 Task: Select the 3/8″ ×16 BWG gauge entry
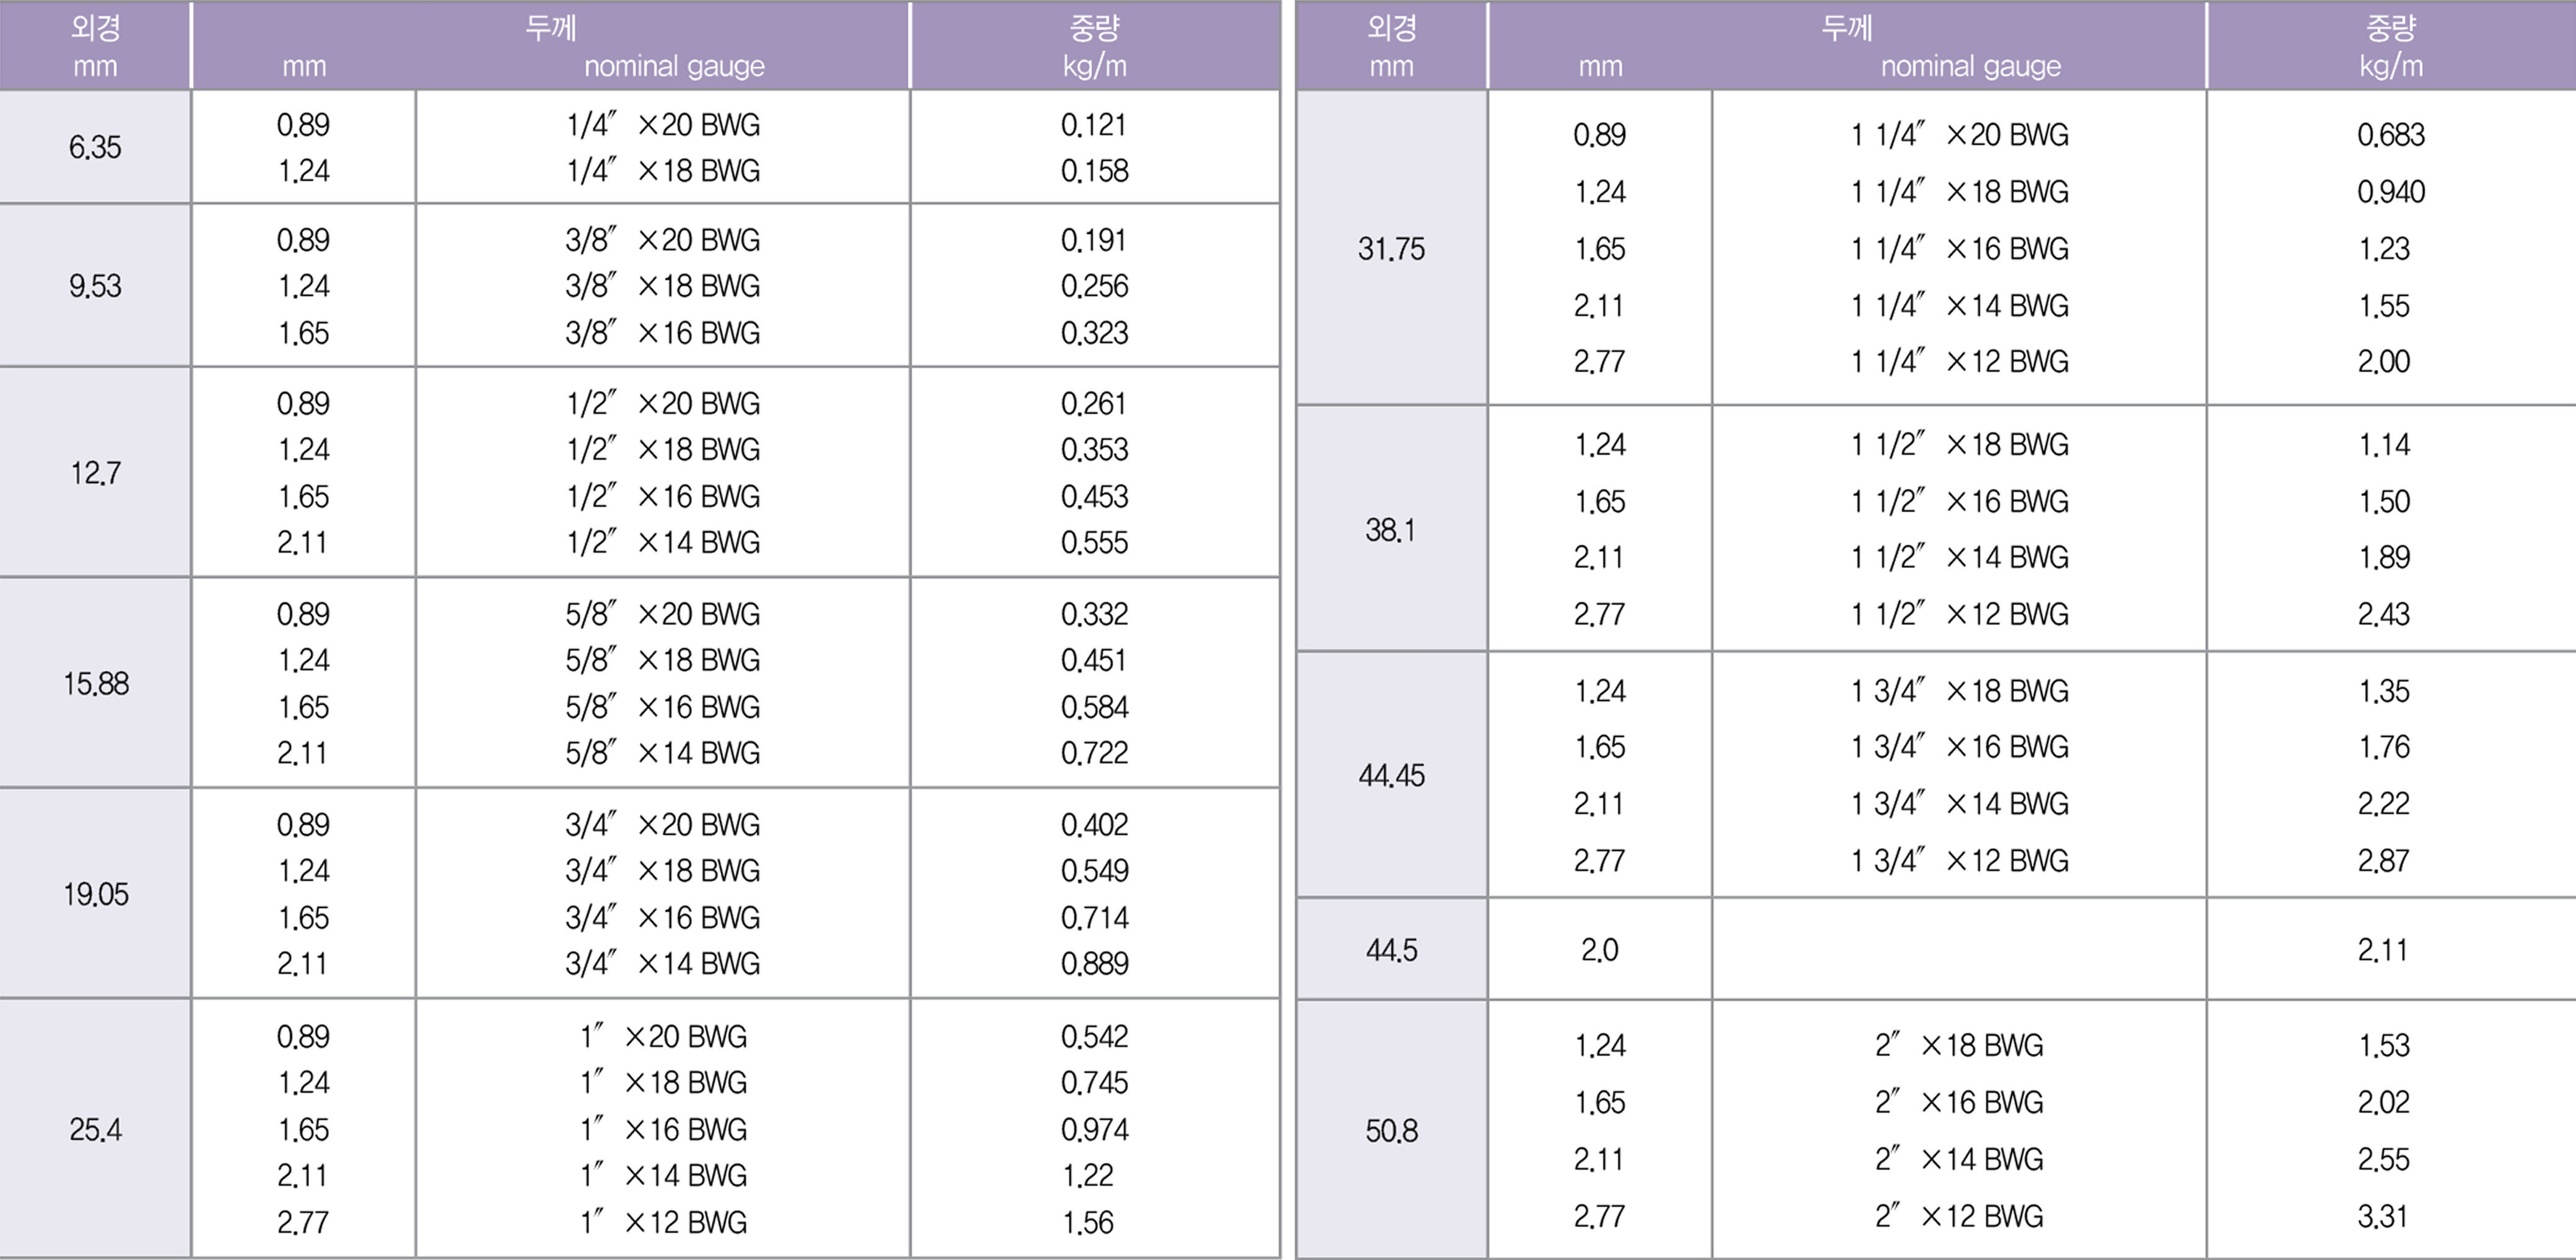point(662,332)
